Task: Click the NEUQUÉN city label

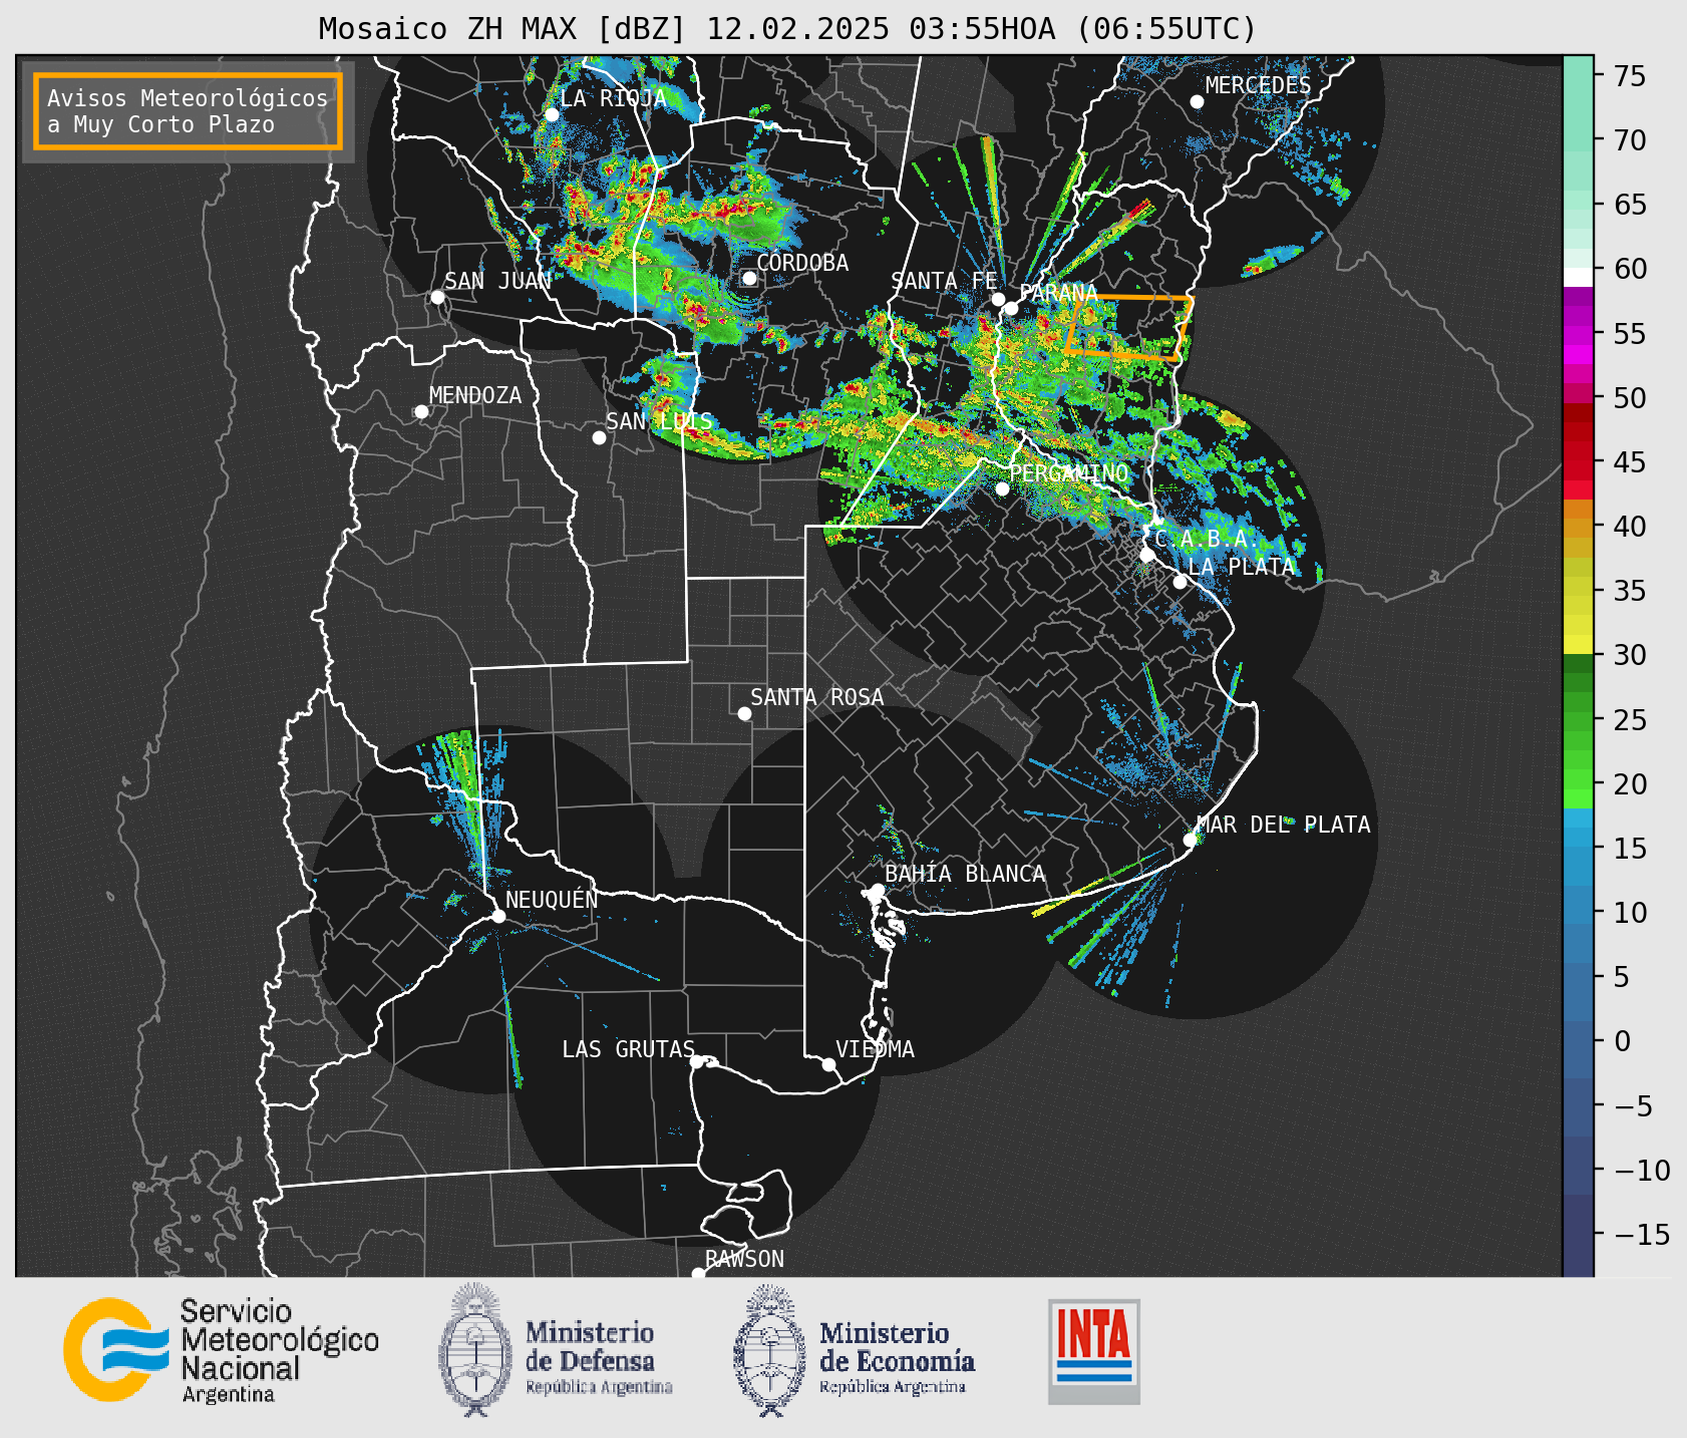Action: [x=552, y=900]
